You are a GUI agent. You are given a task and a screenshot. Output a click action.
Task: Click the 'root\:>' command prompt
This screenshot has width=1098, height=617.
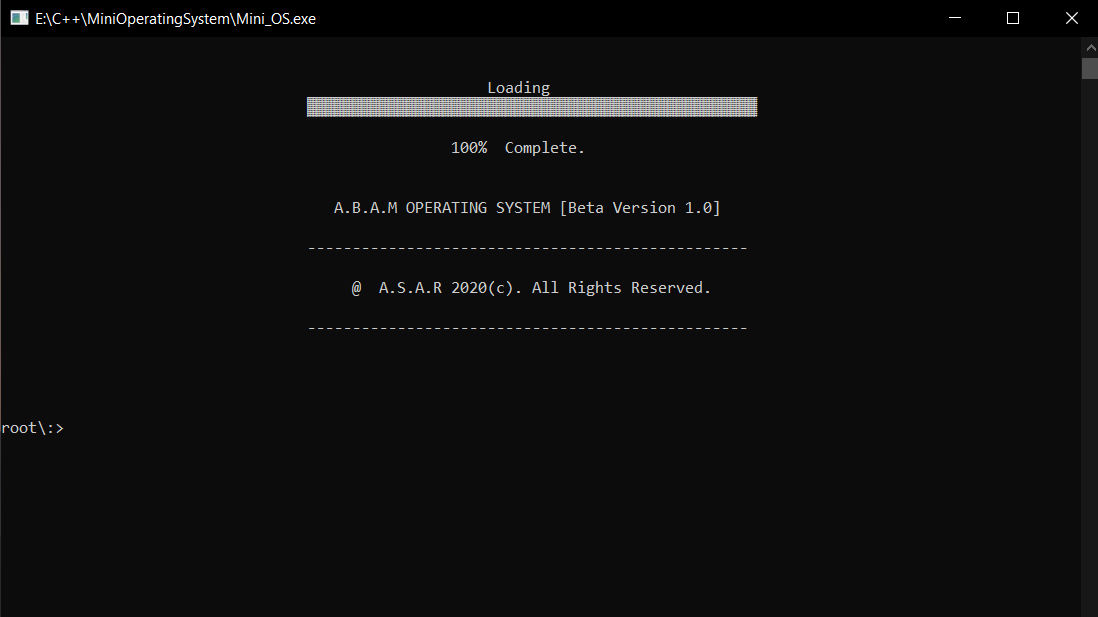(x=32, y=428)
